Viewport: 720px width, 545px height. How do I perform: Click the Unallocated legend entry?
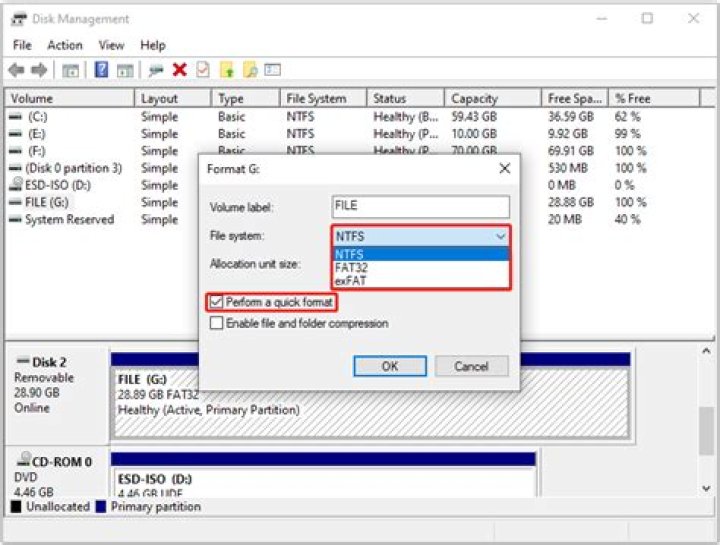51,506
